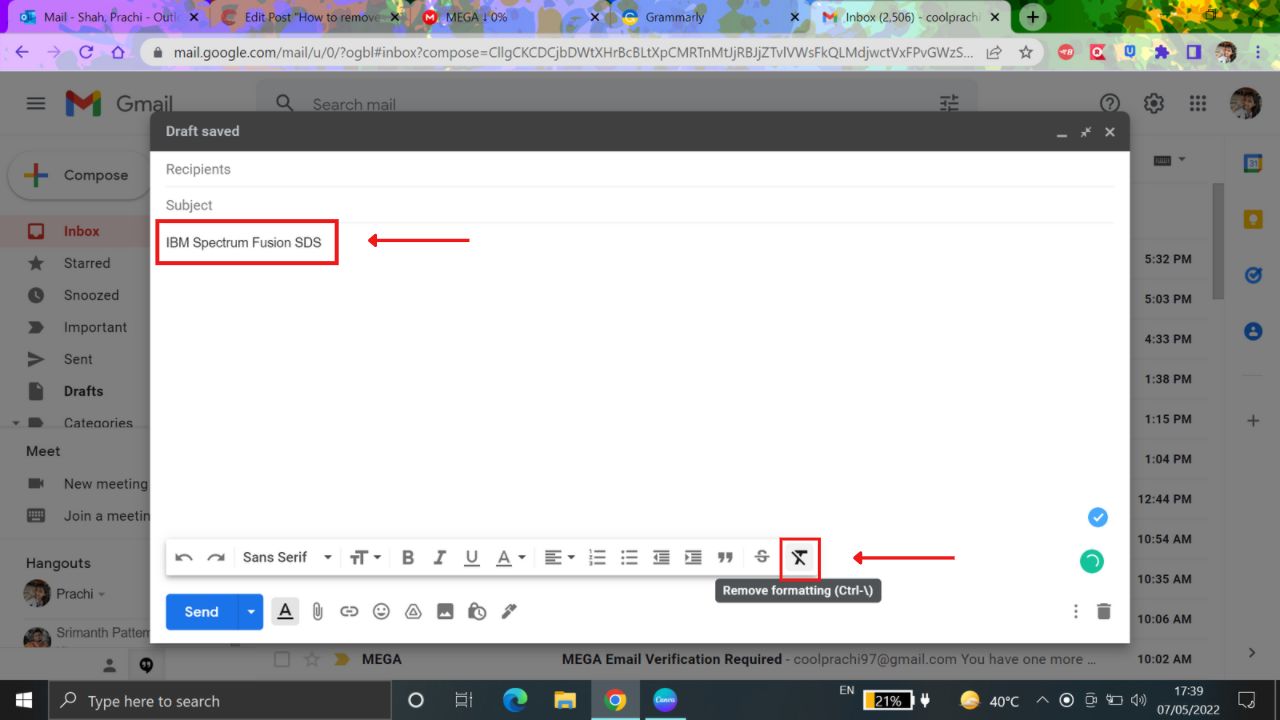Open the Important folder
Screen dimensions: 1280x720
pos(95,327)
